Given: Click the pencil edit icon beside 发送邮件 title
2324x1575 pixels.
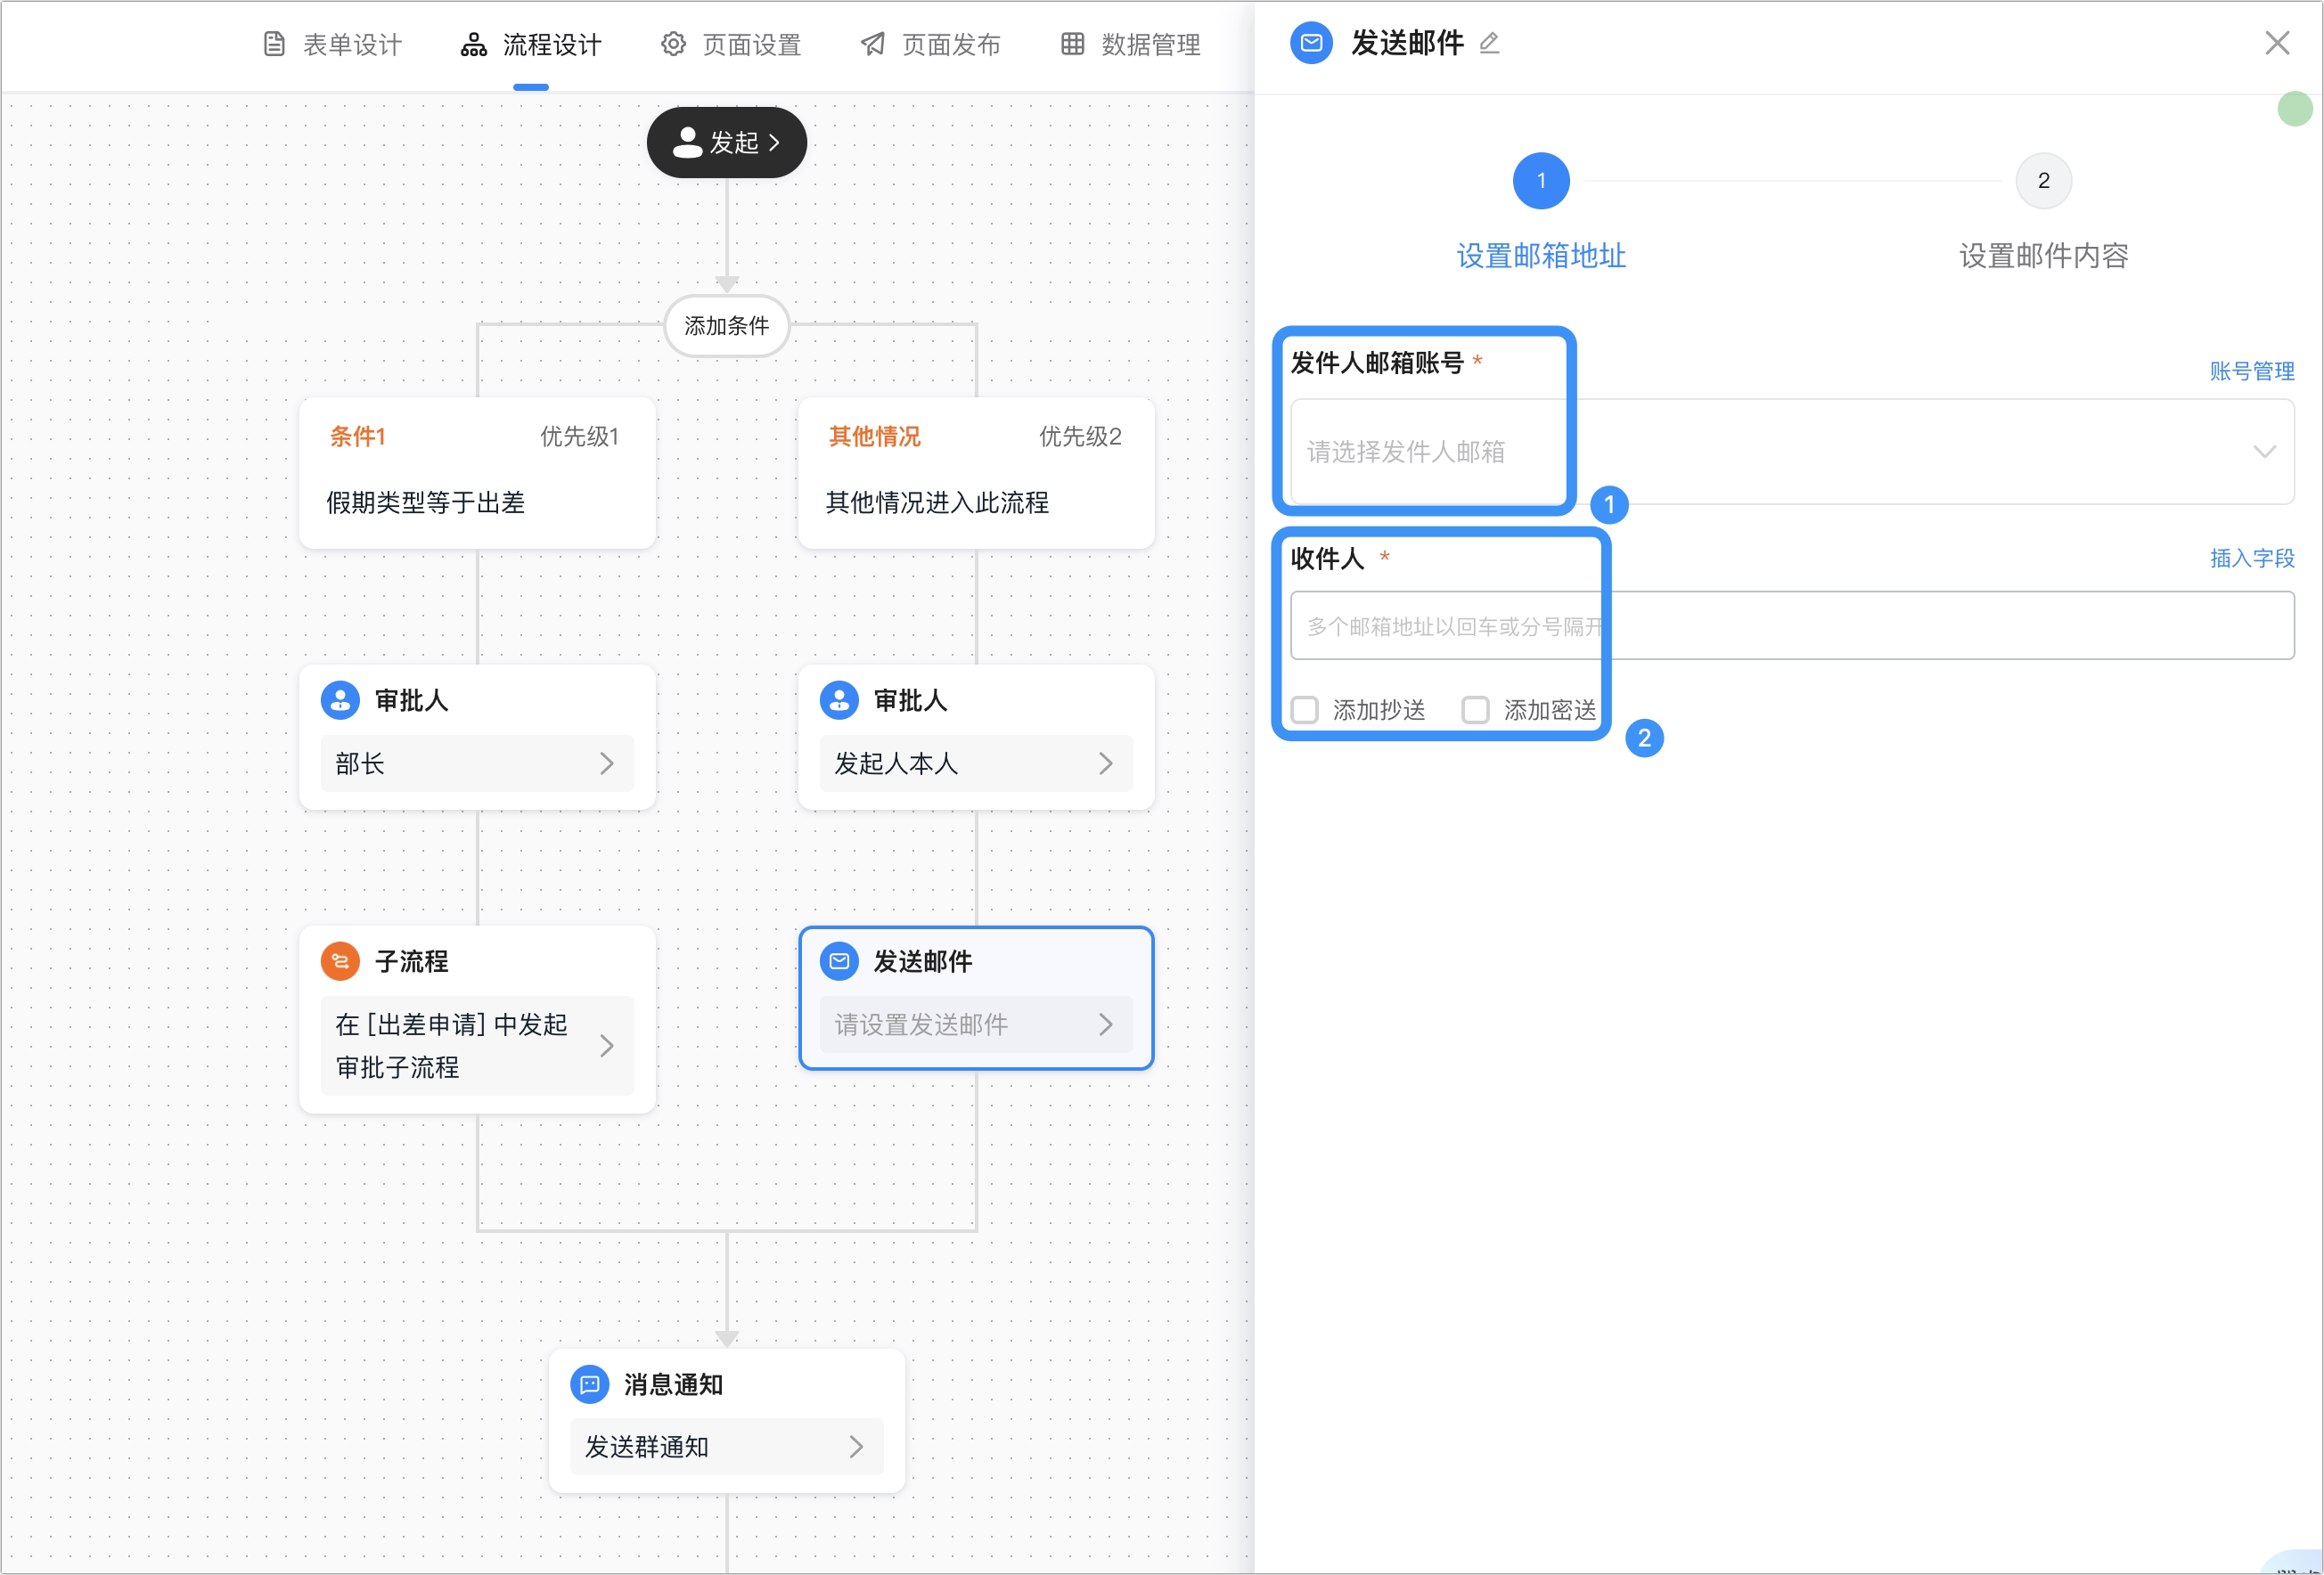Looking at the screenshot, I should pyautogui.click(x=1489, y=43).
